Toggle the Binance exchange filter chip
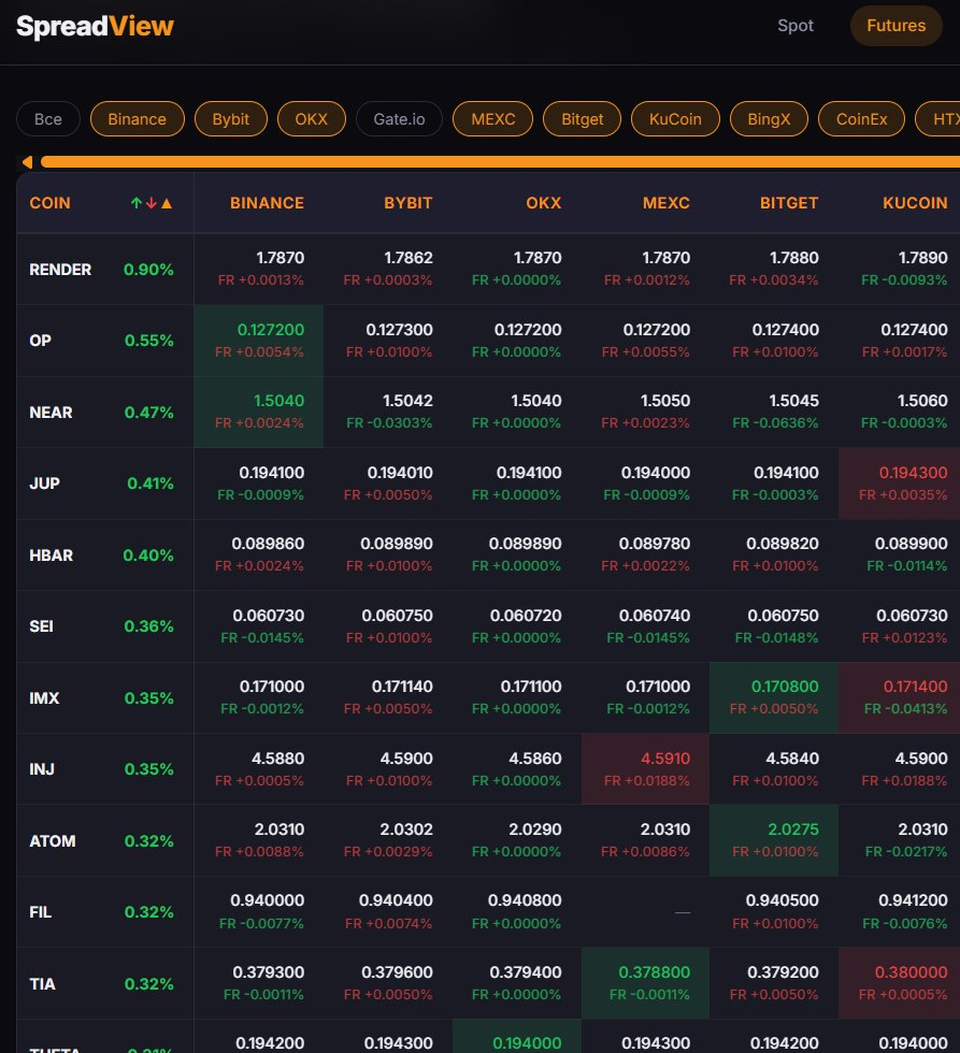 [x=137, y=119]
